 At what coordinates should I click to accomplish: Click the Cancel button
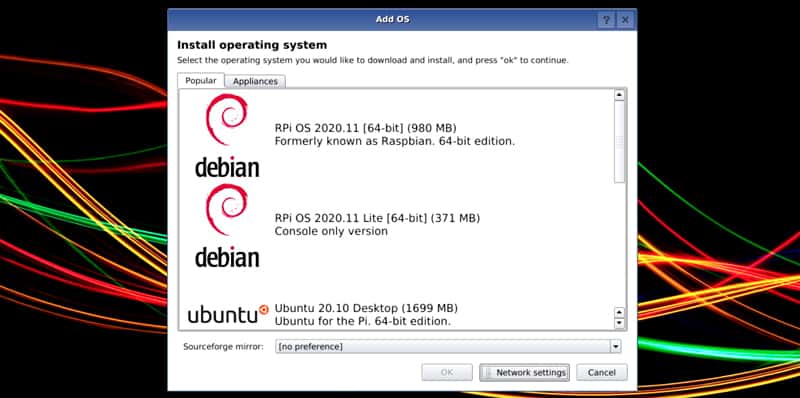(x=602, y=372)
